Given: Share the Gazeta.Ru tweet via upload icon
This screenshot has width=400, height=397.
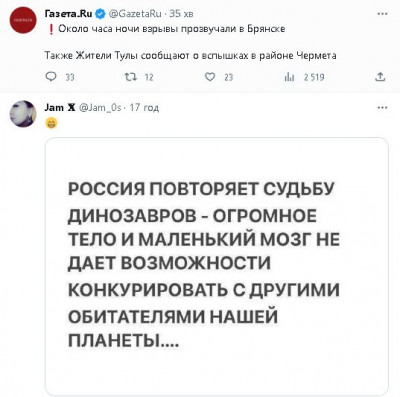Looking at the screenshot, I should (380, 77).
